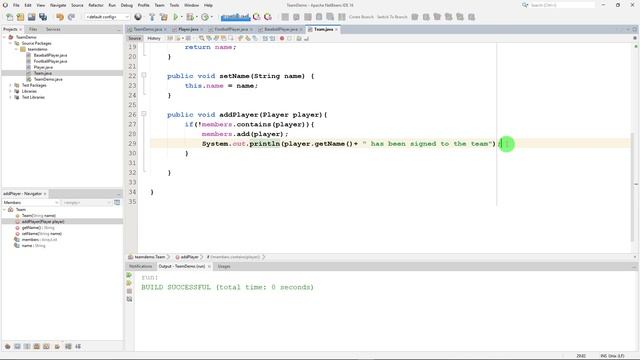Viewport: 640px width, 360px height.
Task: Click the Re-run green arrow in Output panel
Action: point(129,276)
